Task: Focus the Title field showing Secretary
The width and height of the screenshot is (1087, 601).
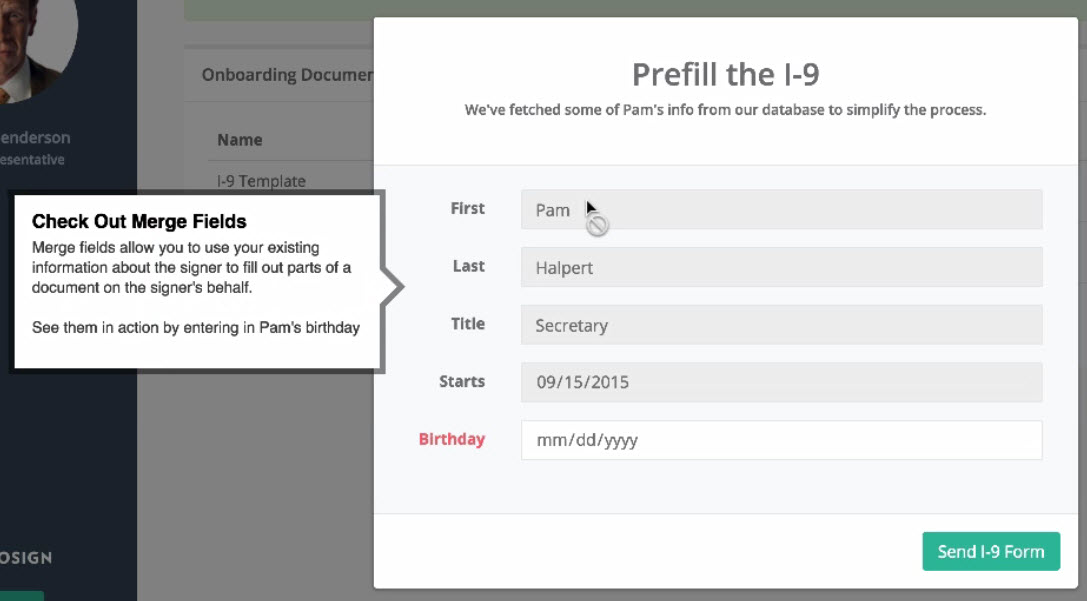Action: point(781,325)
